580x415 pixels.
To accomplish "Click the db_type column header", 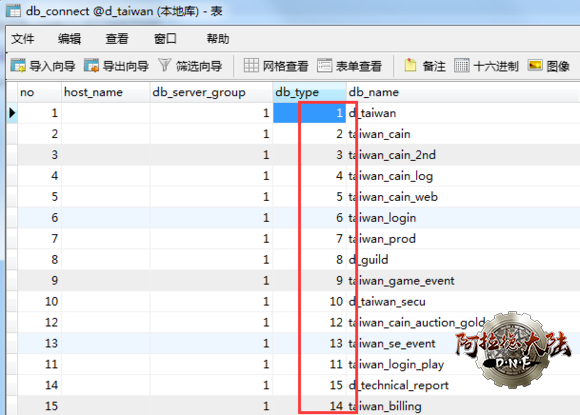I will tap(309, 92).
